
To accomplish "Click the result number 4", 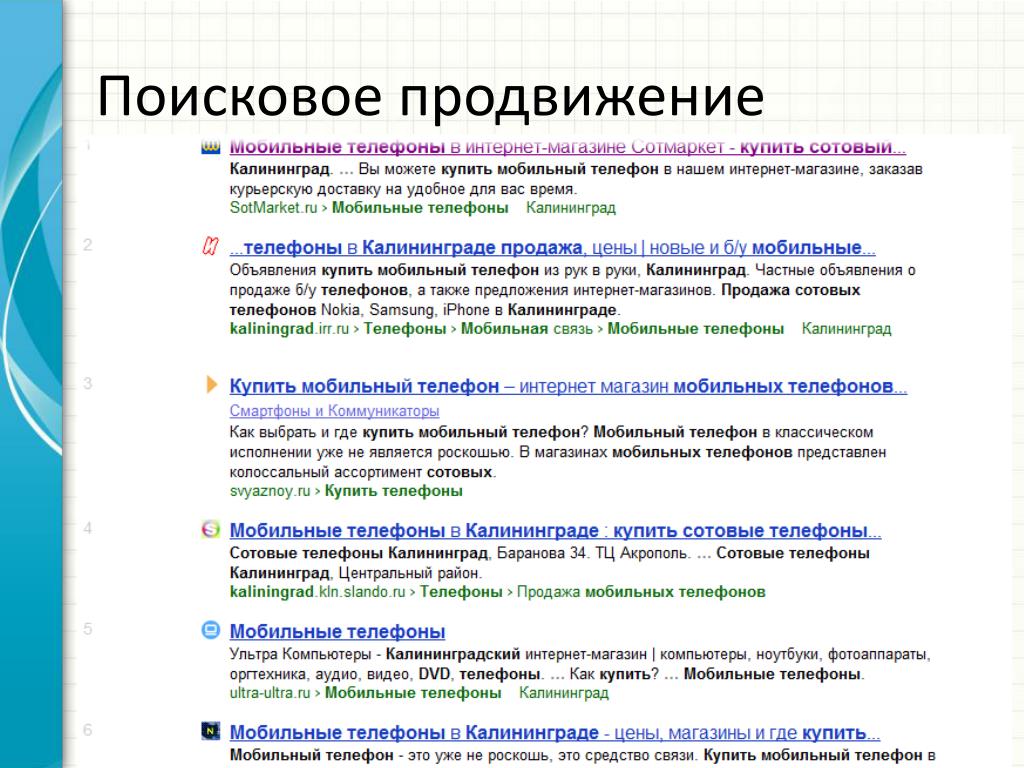I will pos(88,528).
